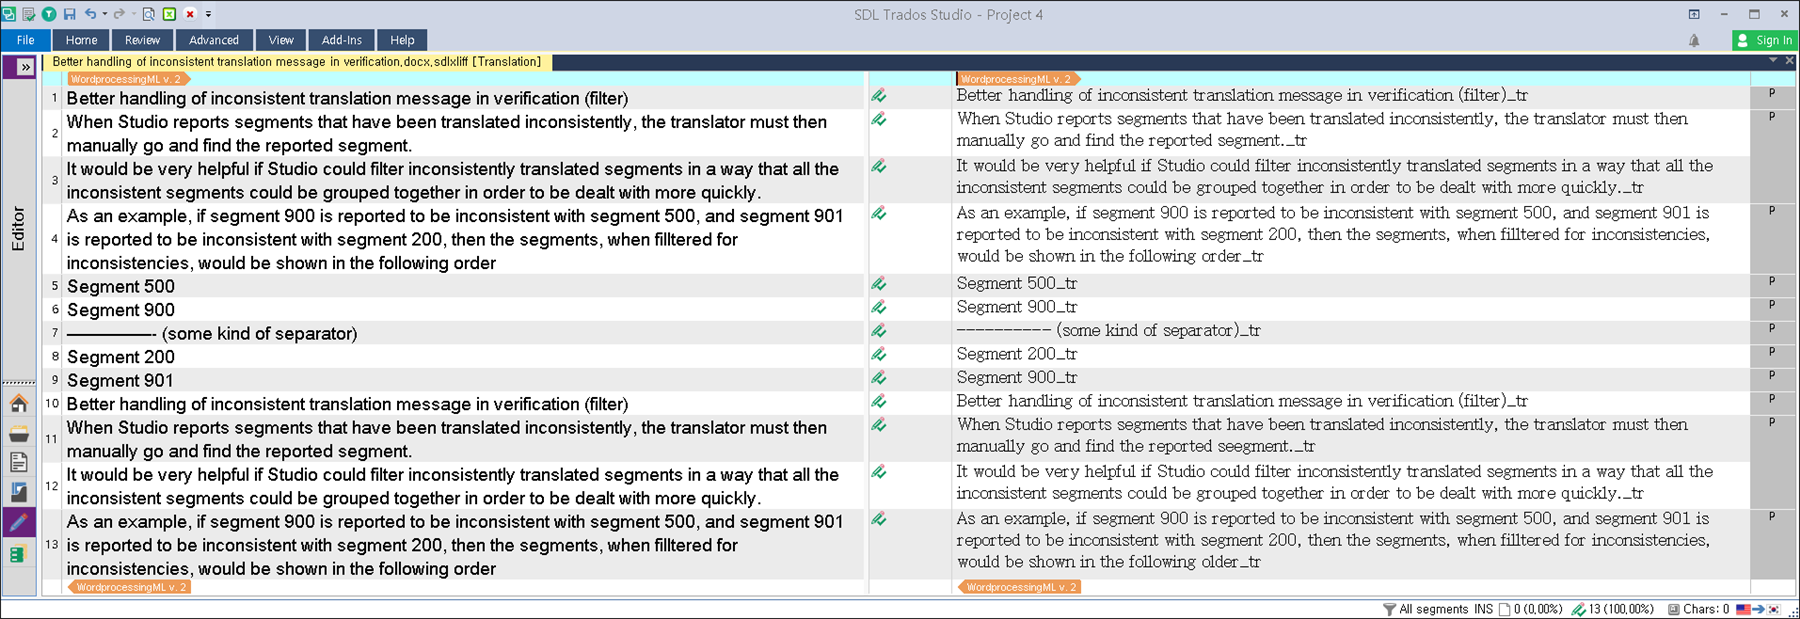Click target text "Segment 500_tr"
The height and width of the screenshot is (619, 1800).
1016,284
